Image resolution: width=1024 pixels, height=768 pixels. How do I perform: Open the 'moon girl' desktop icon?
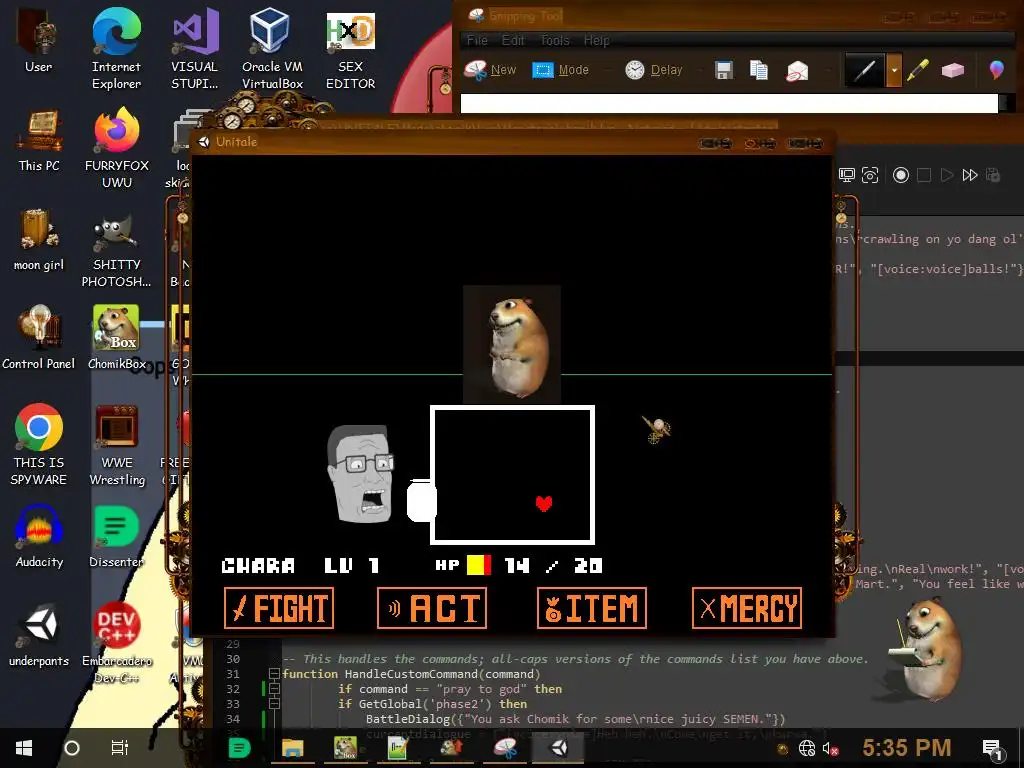tap(39, 240)
